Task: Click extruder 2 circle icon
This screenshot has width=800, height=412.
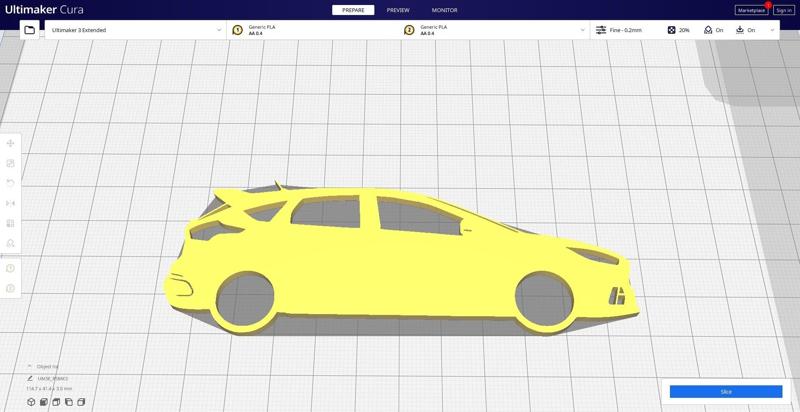Action: point(409,30)
